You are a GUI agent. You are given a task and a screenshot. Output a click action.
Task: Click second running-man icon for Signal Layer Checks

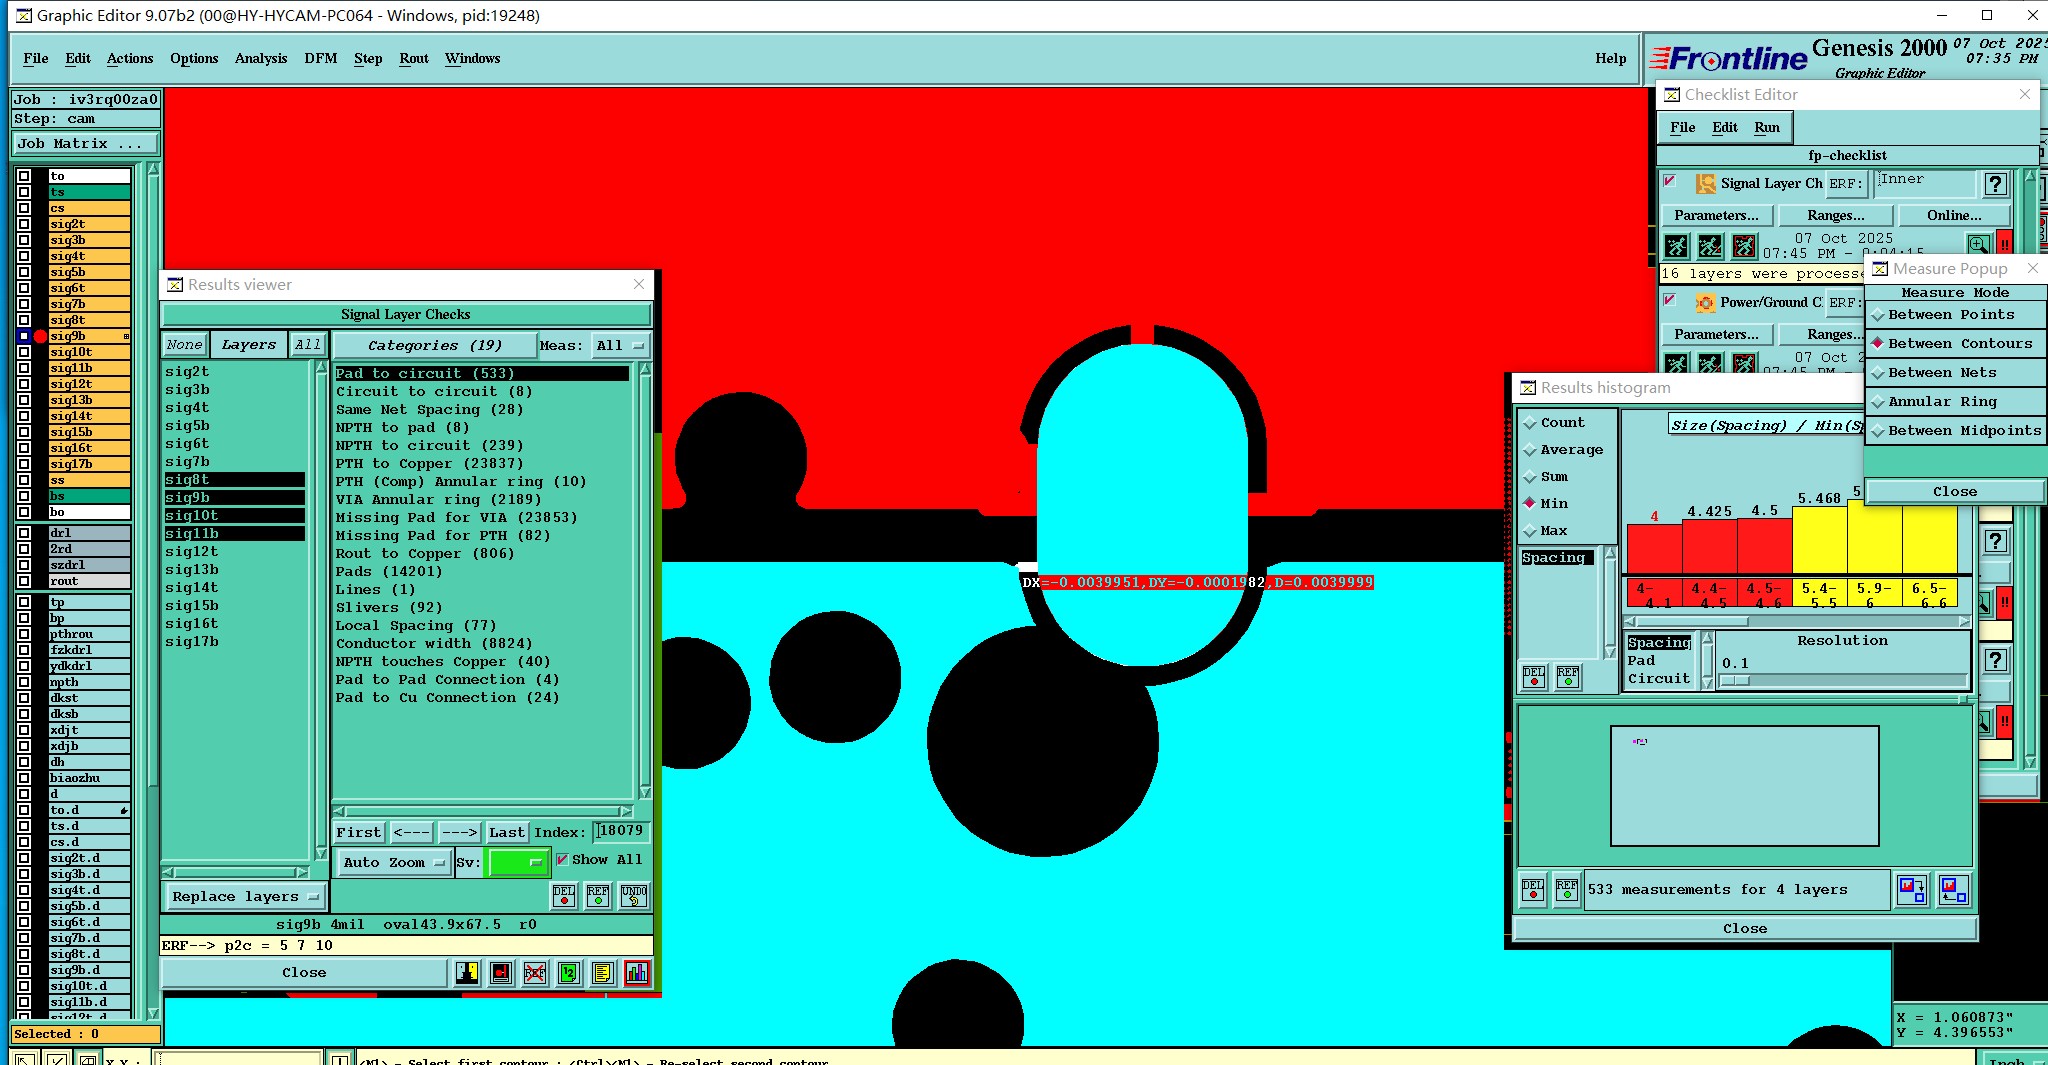point(1710,246)
